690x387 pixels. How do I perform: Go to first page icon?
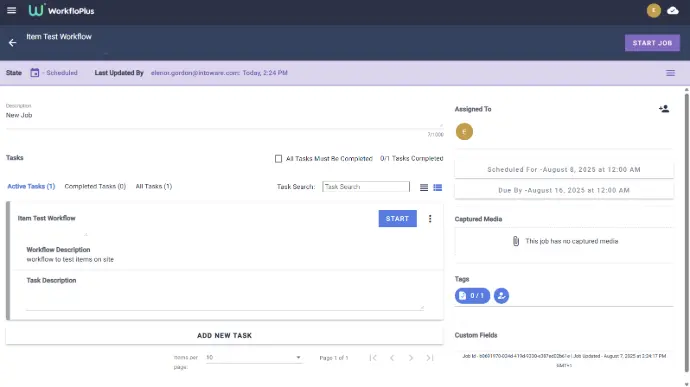[373, 358]
